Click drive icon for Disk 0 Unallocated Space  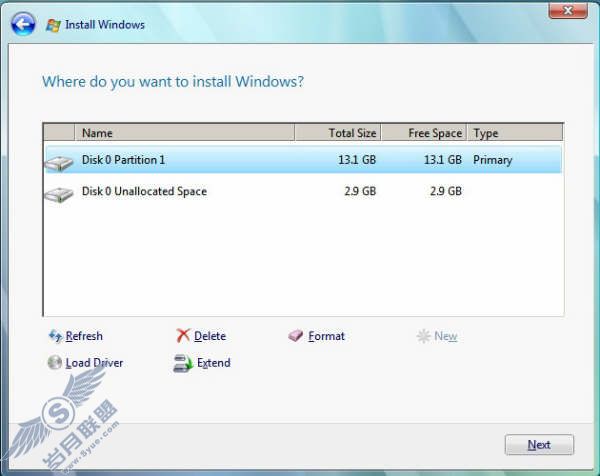point(59,194)
